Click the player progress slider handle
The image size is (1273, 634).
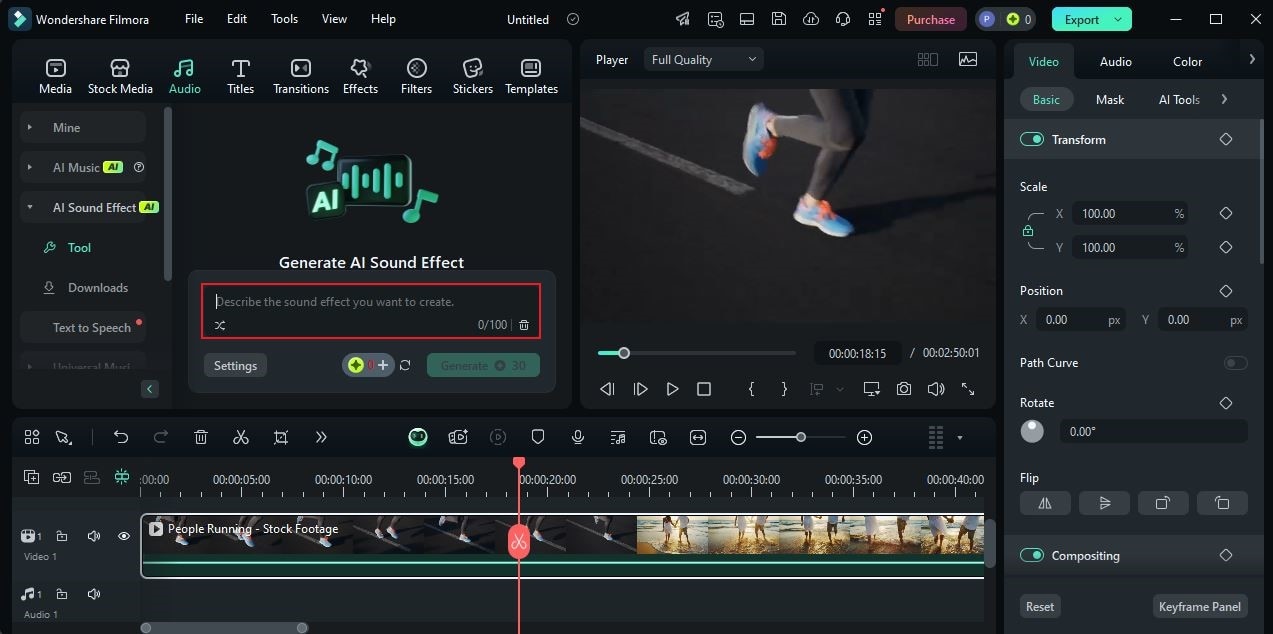pyautogui.click(x=624, y=353)
